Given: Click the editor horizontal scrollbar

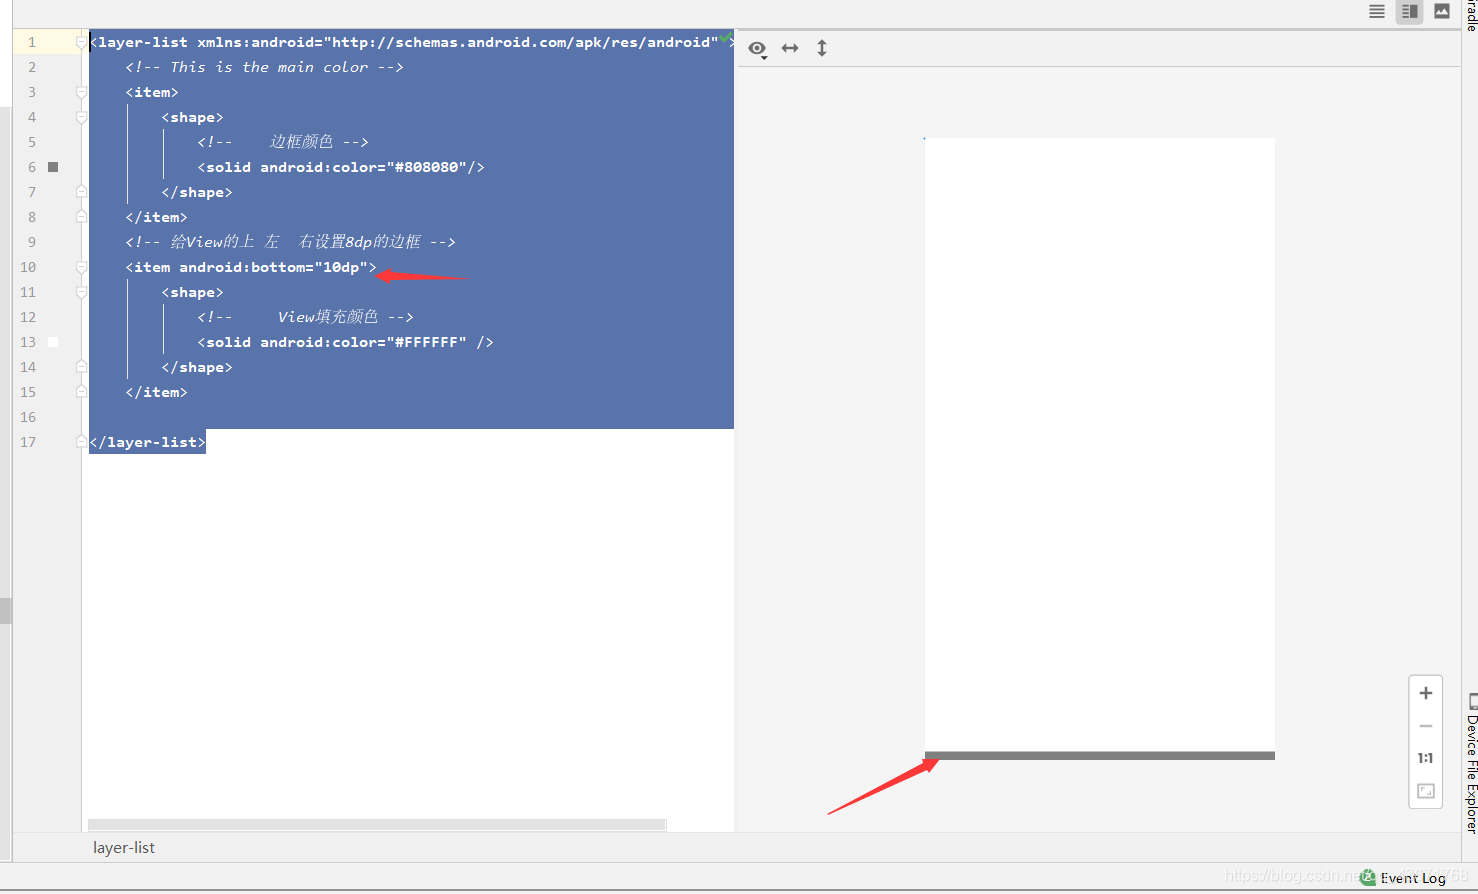Looking at the screenshot, I should pyautogui.click(x=377, y=825).
